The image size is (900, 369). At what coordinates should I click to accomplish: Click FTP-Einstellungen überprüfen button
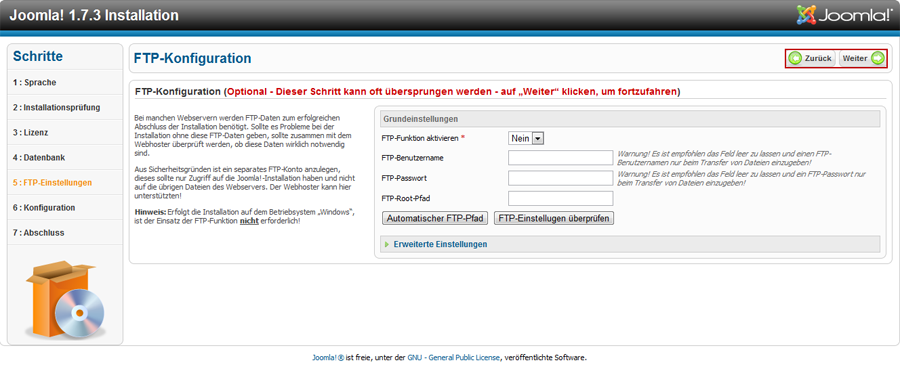pos(554,219)
